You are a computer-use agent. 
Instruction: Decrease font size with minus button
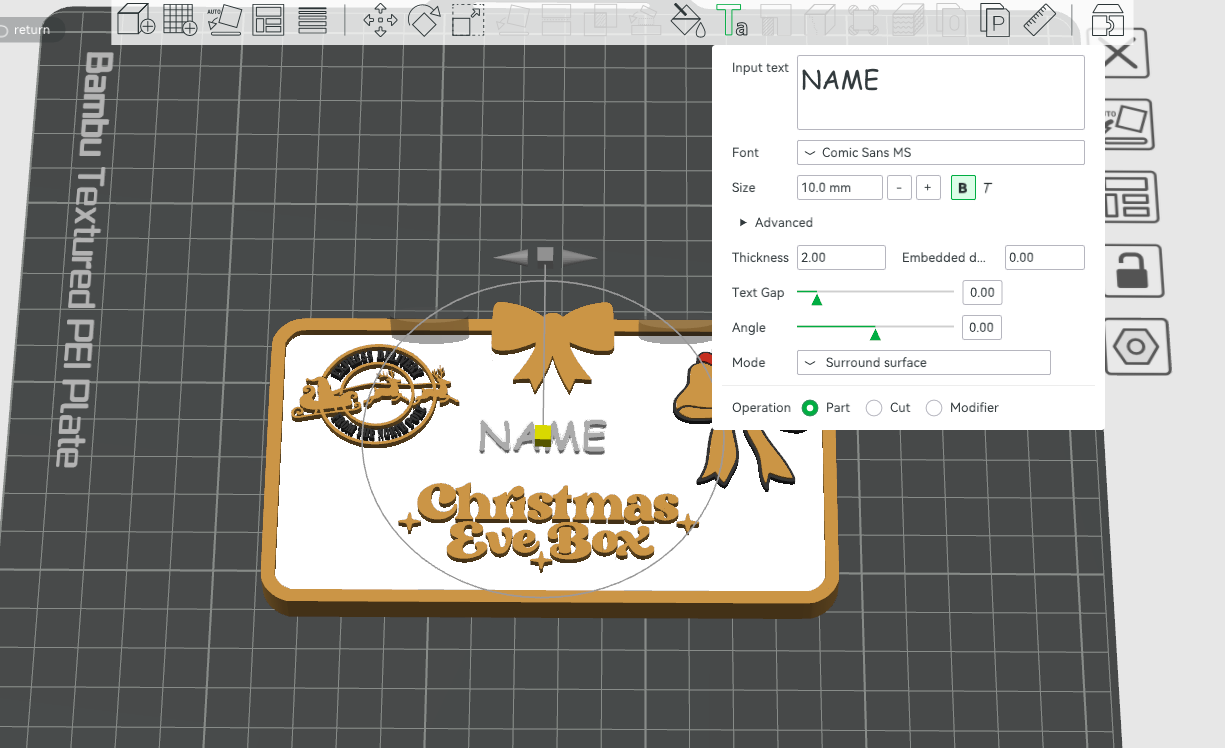[899, 188]
